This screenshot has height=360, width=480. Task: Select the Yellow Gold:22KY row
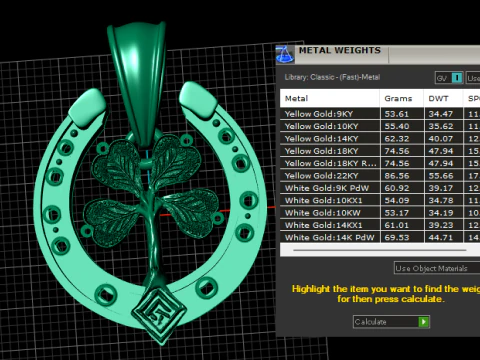[380, 175]
